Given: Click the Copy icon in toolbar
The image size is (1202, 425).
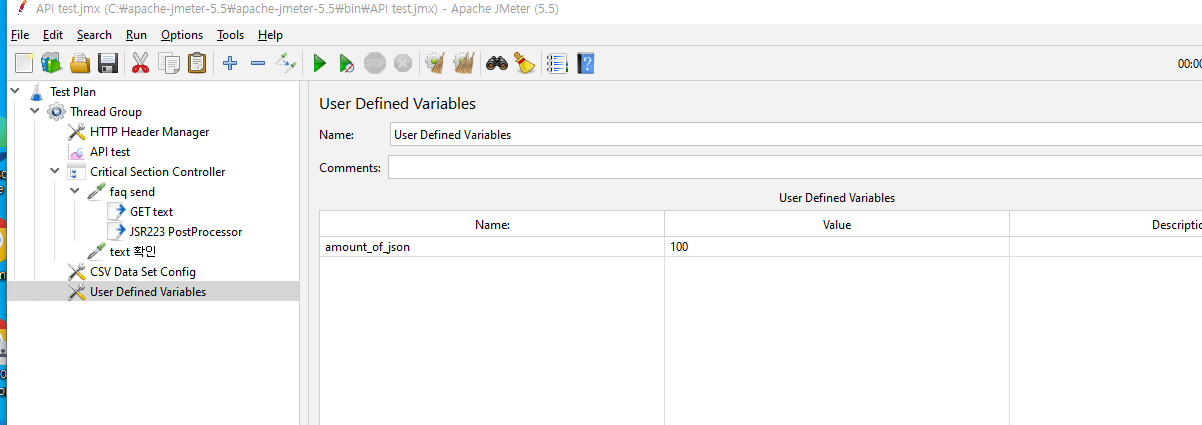Looking at the screenshot, I should click(x=169, y=64).
